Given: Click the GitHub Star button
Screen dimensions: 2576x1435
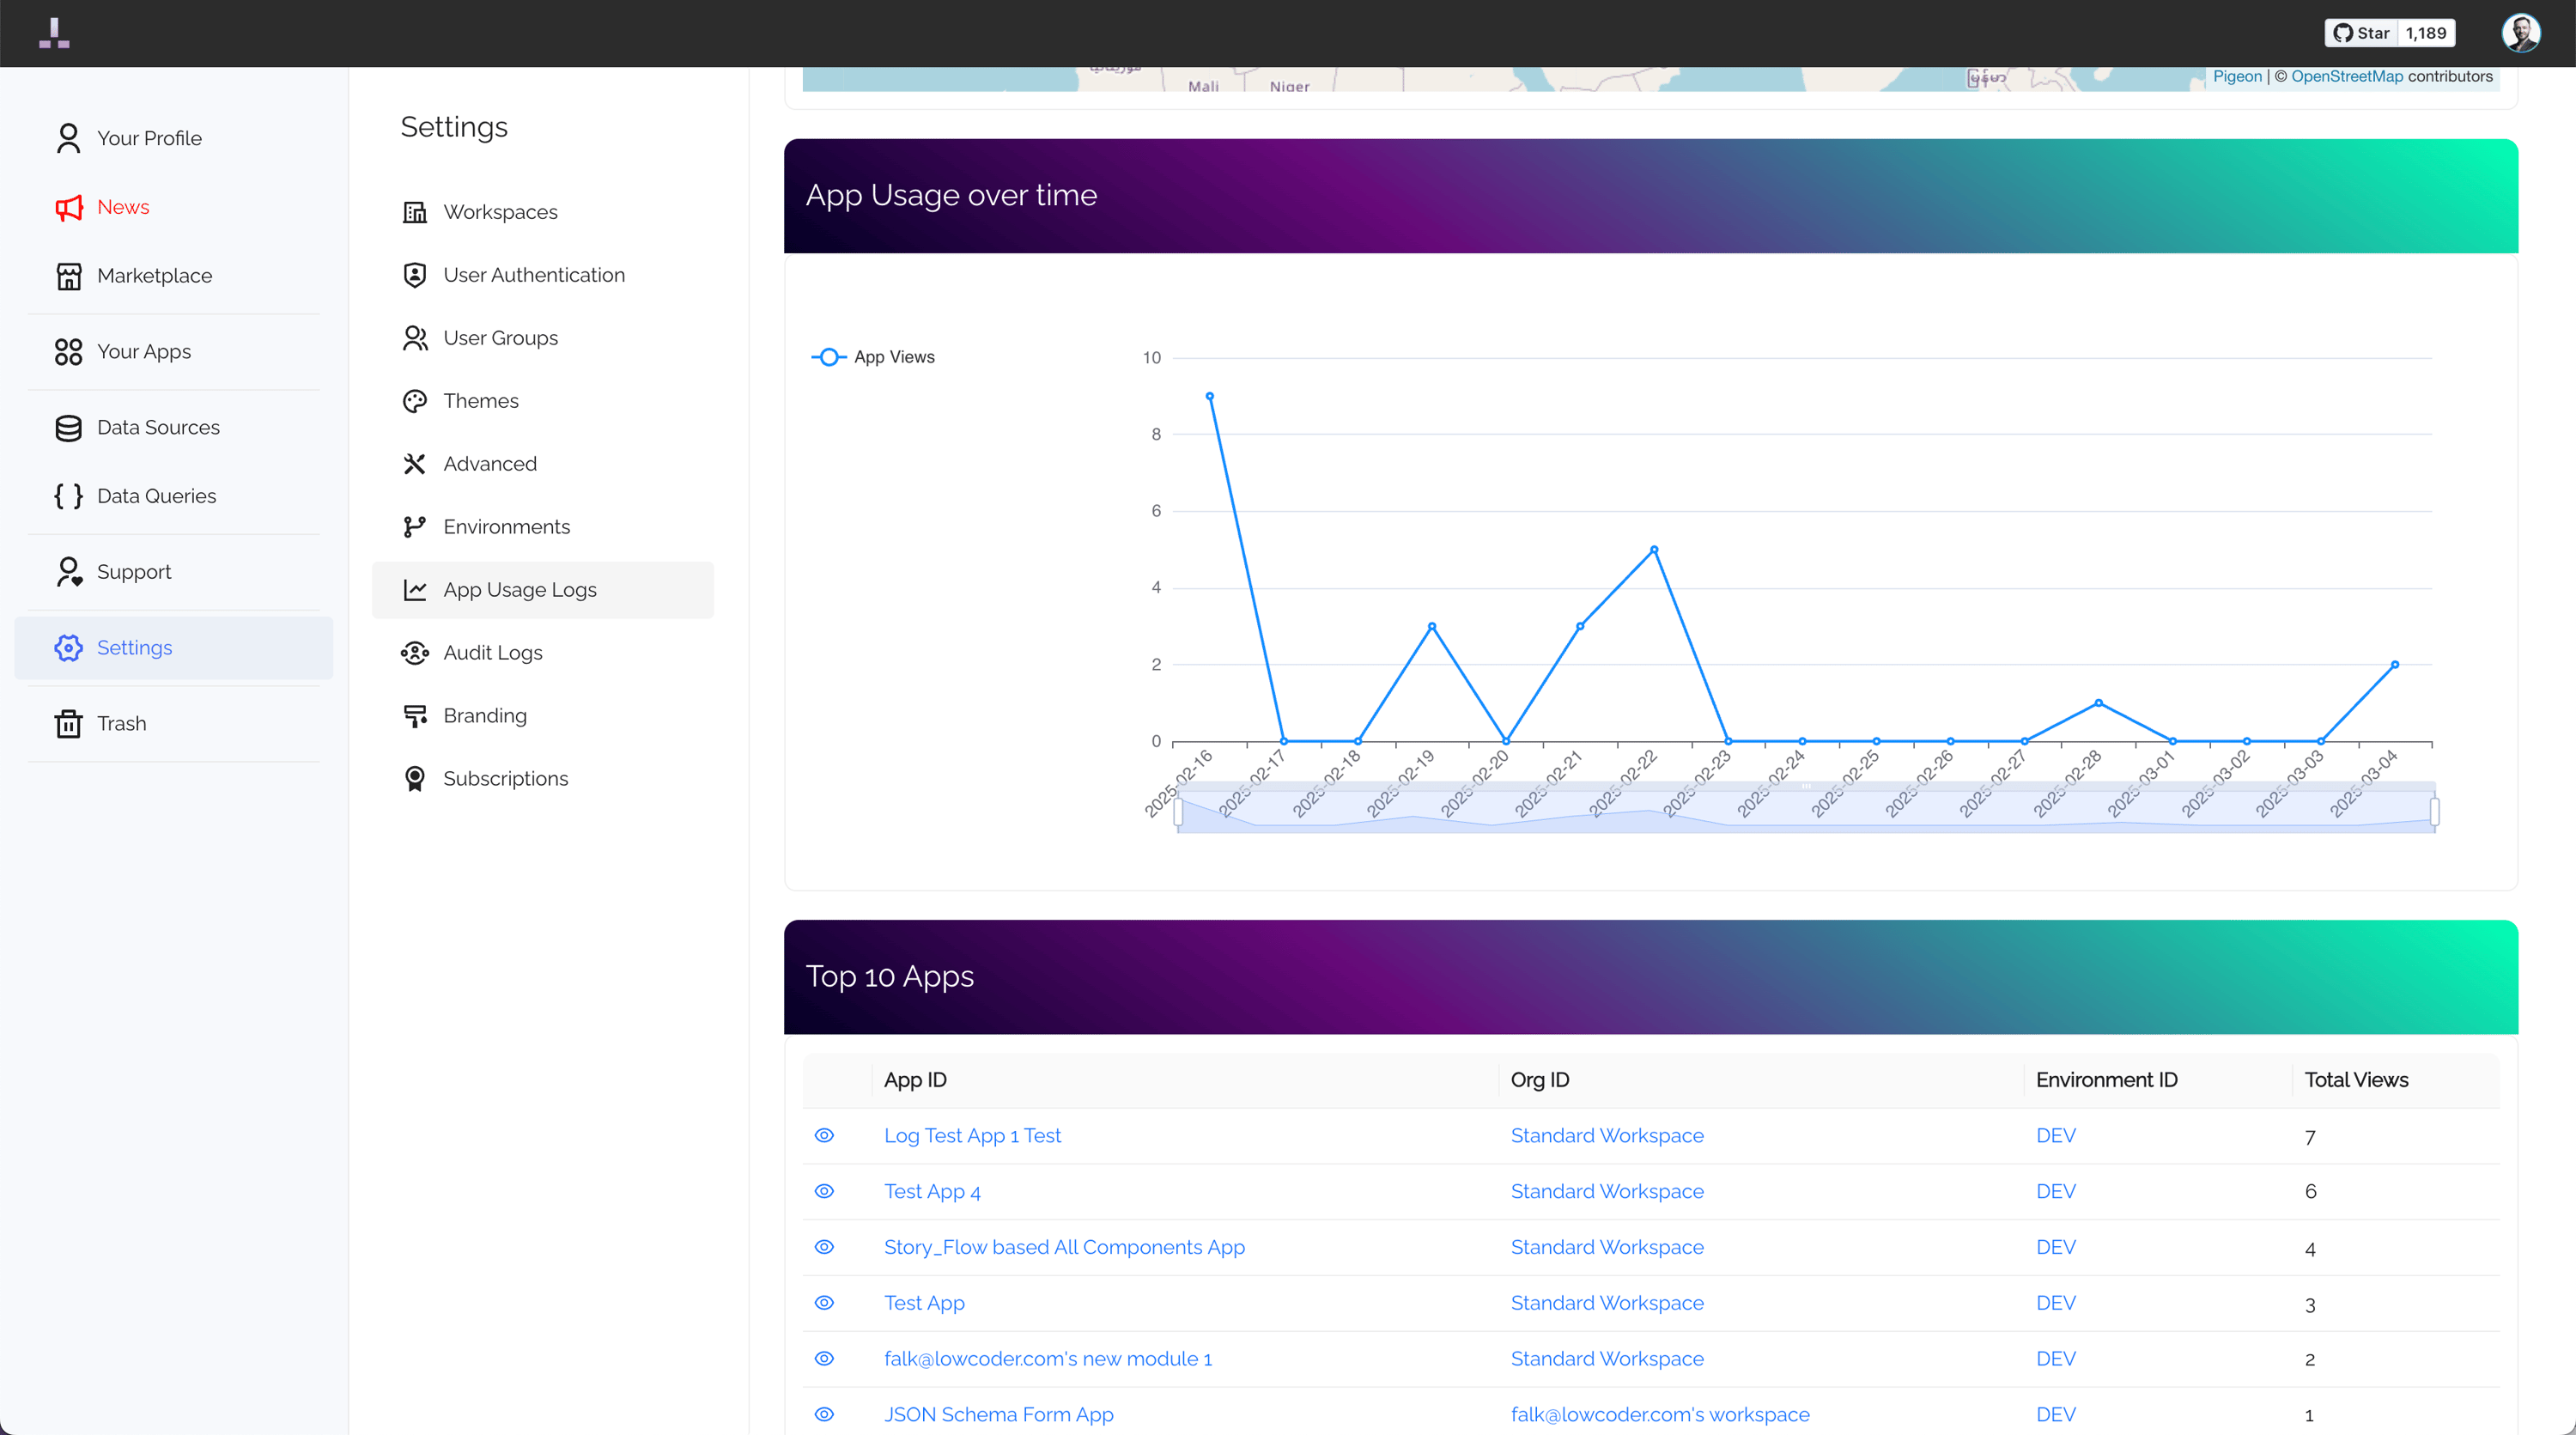Looking at the screenshot, I should [x=2361, y=33].
